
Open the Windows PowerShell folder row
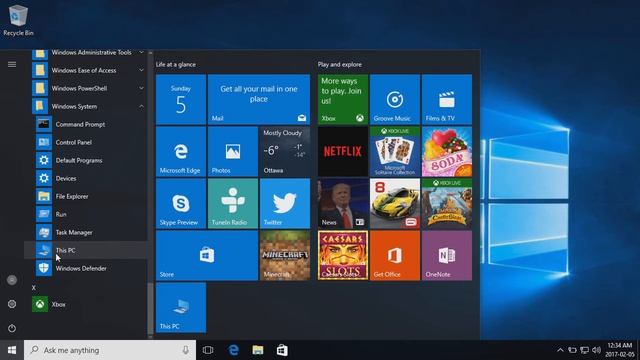(86, 88)
